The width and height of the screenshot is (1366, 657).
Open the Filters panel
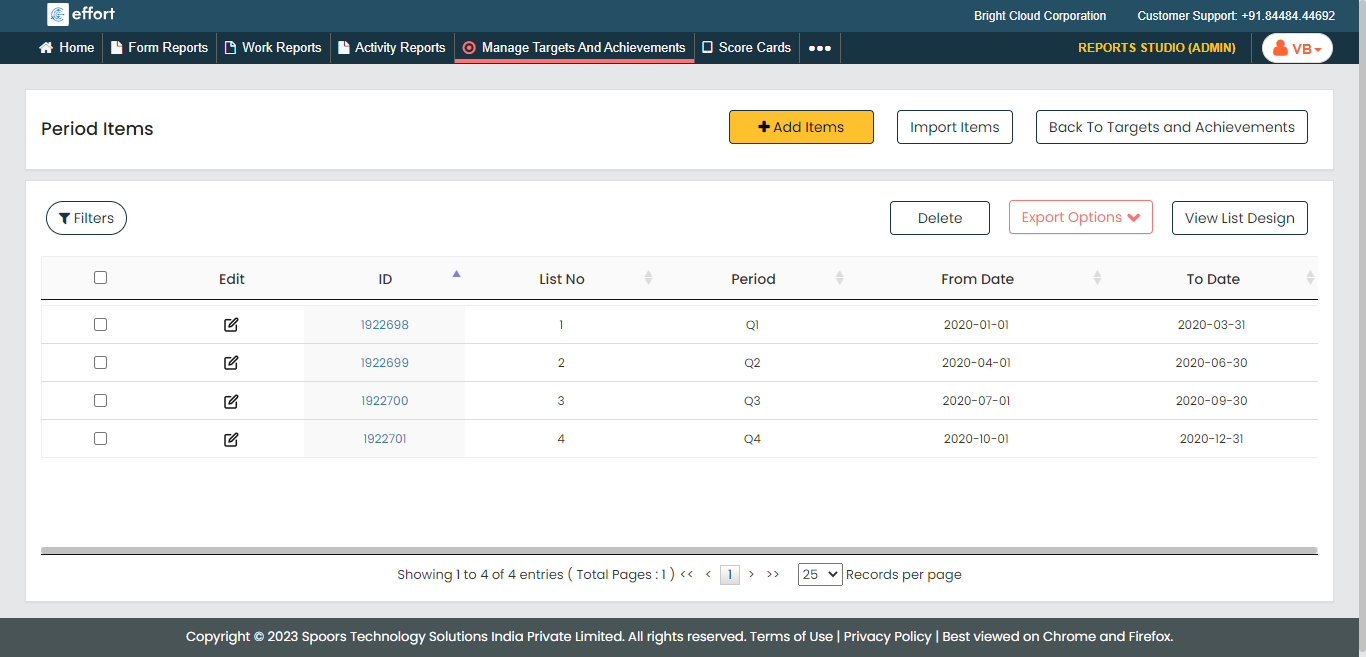coord(86,218)
